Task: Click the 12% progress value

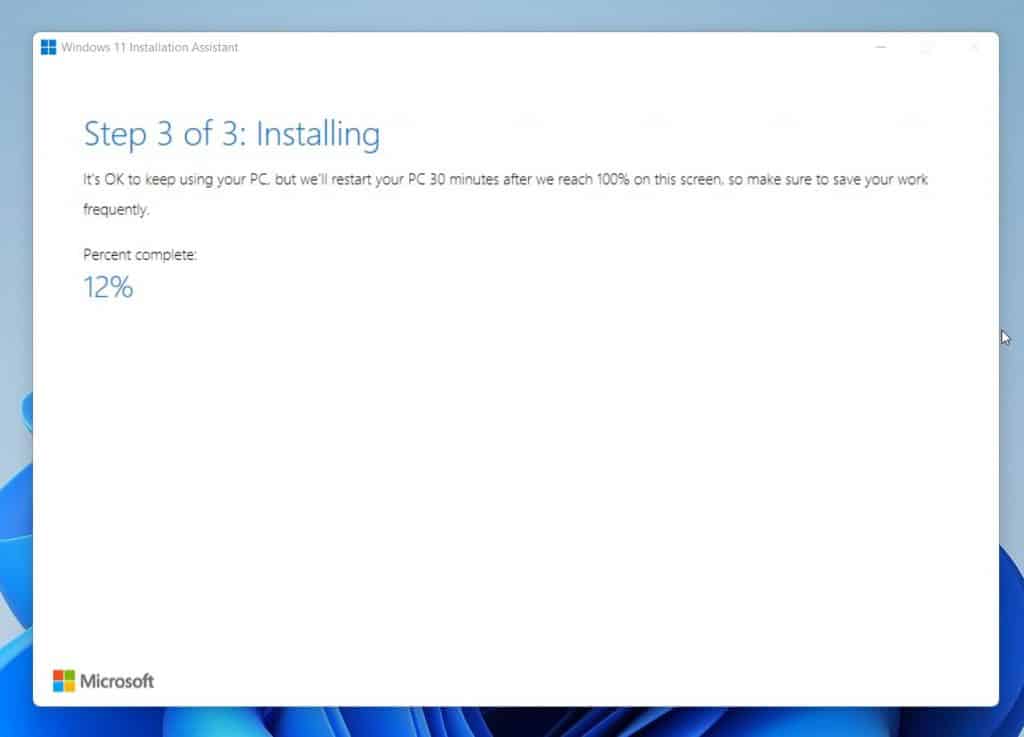Action: [108, 287]
